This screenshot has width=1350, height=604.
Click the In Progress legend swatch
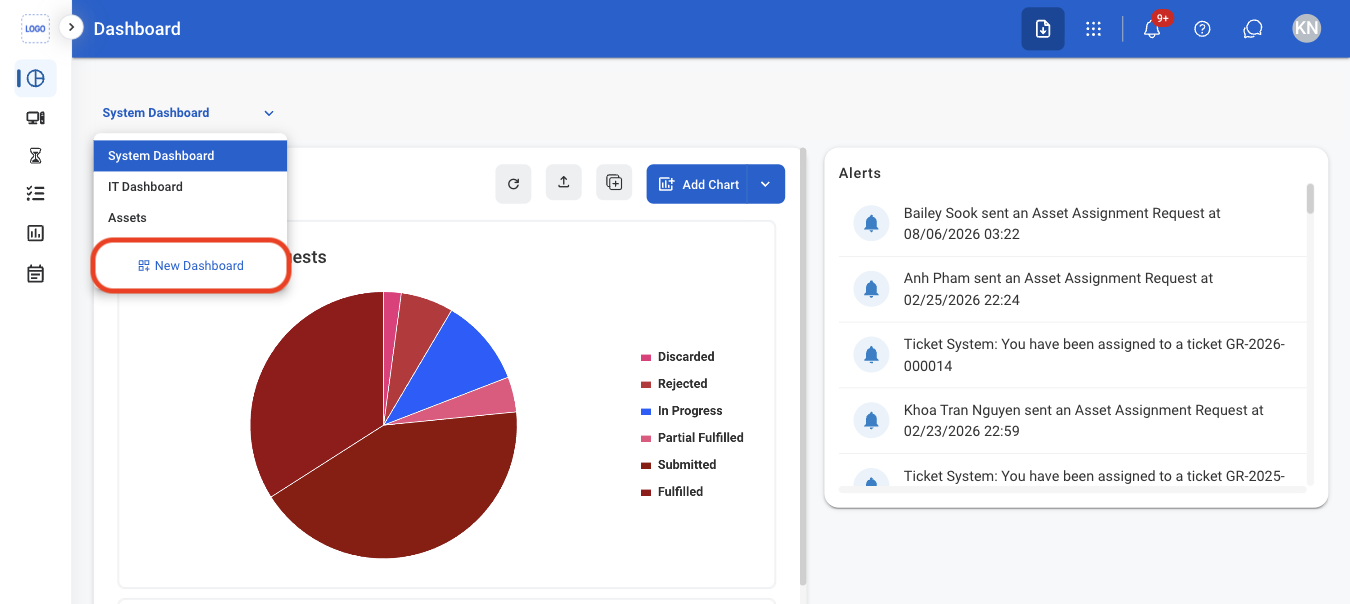pyautogui.click(x=646, y=411)
